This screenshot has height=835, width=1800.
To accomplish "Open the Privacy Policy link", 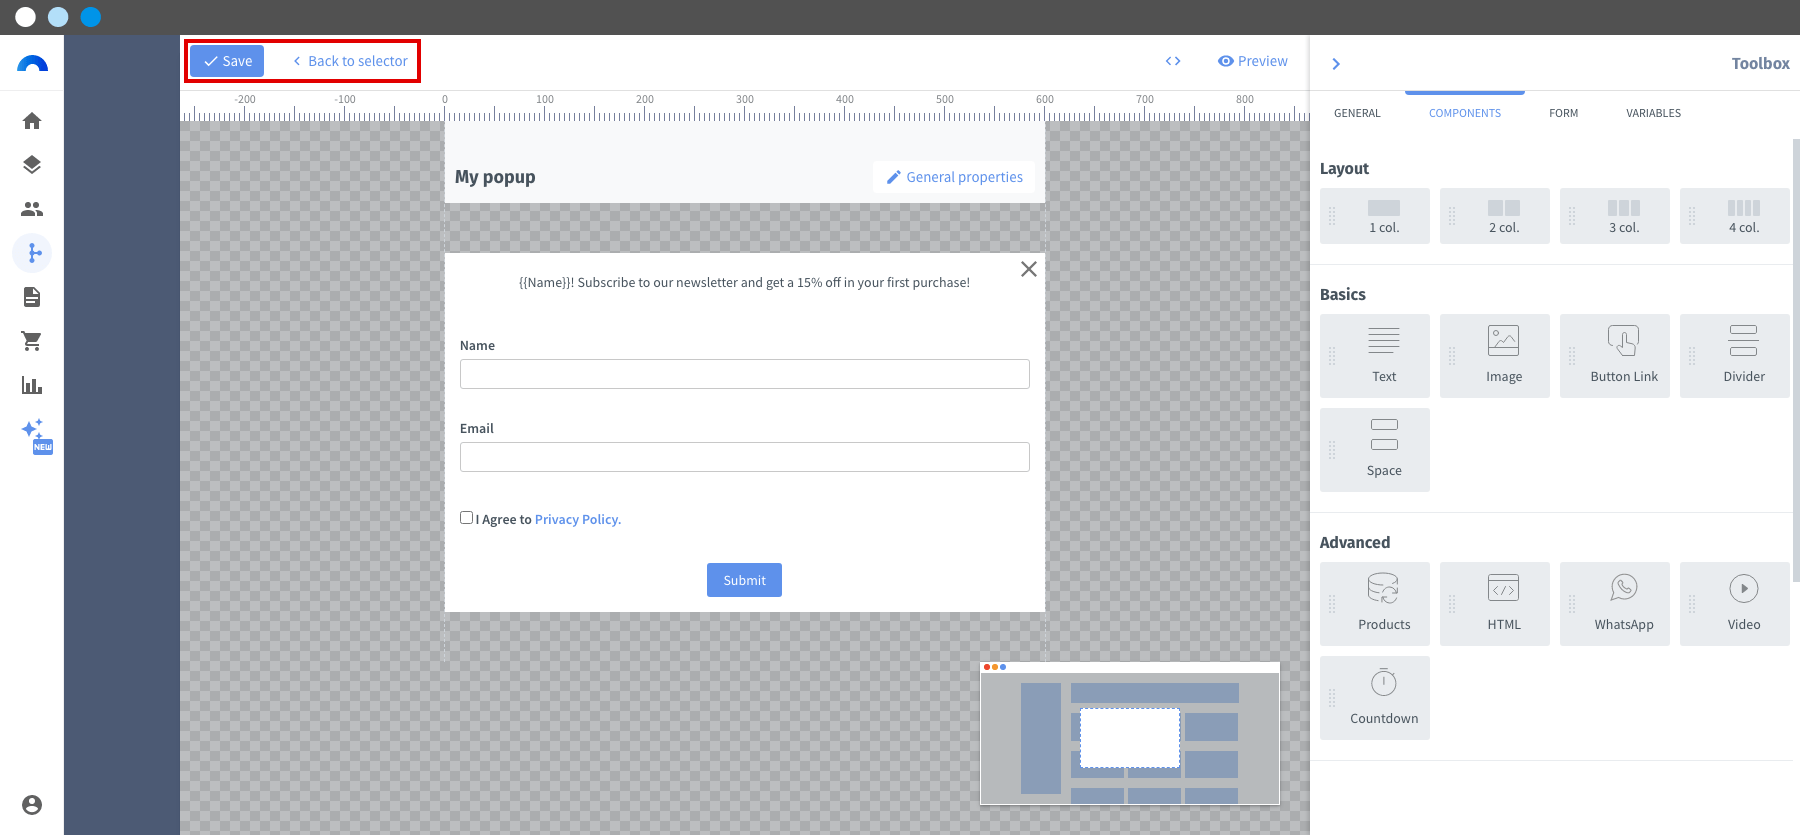I will [x=578, y=520].
